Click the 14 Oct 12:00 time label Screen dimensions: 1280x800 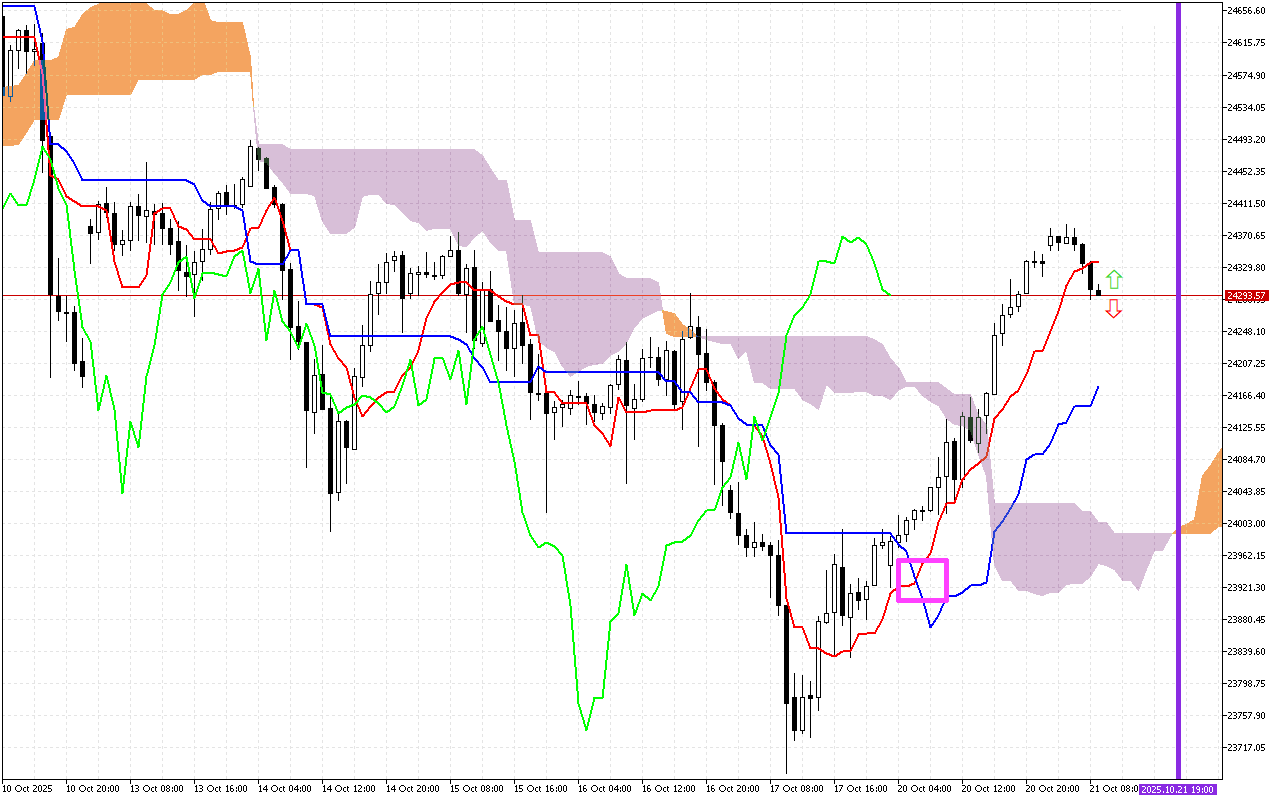(x=349, y=789)
